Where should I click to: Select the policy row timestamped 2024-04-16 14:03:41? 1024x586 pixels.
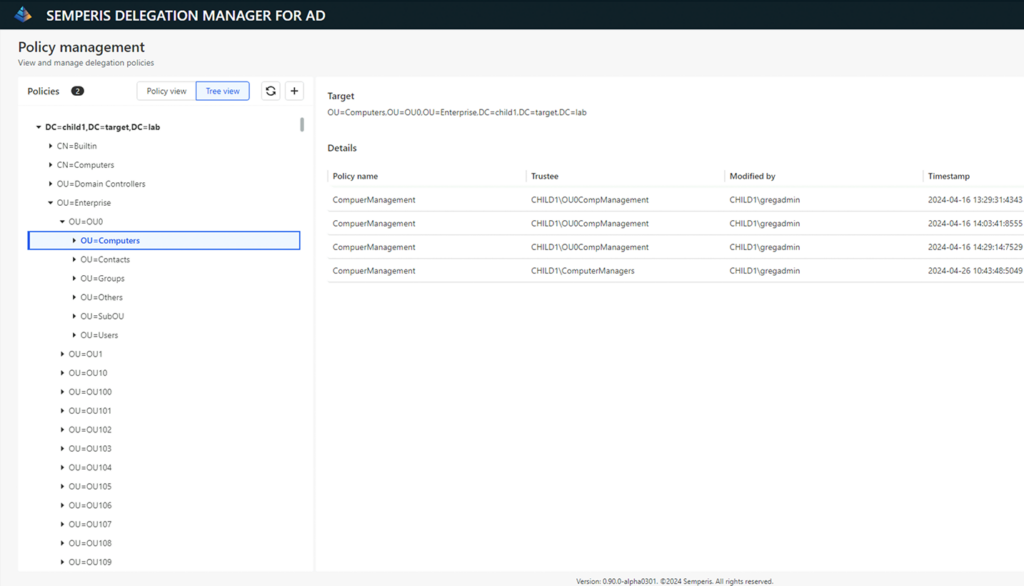coord(675,223)
